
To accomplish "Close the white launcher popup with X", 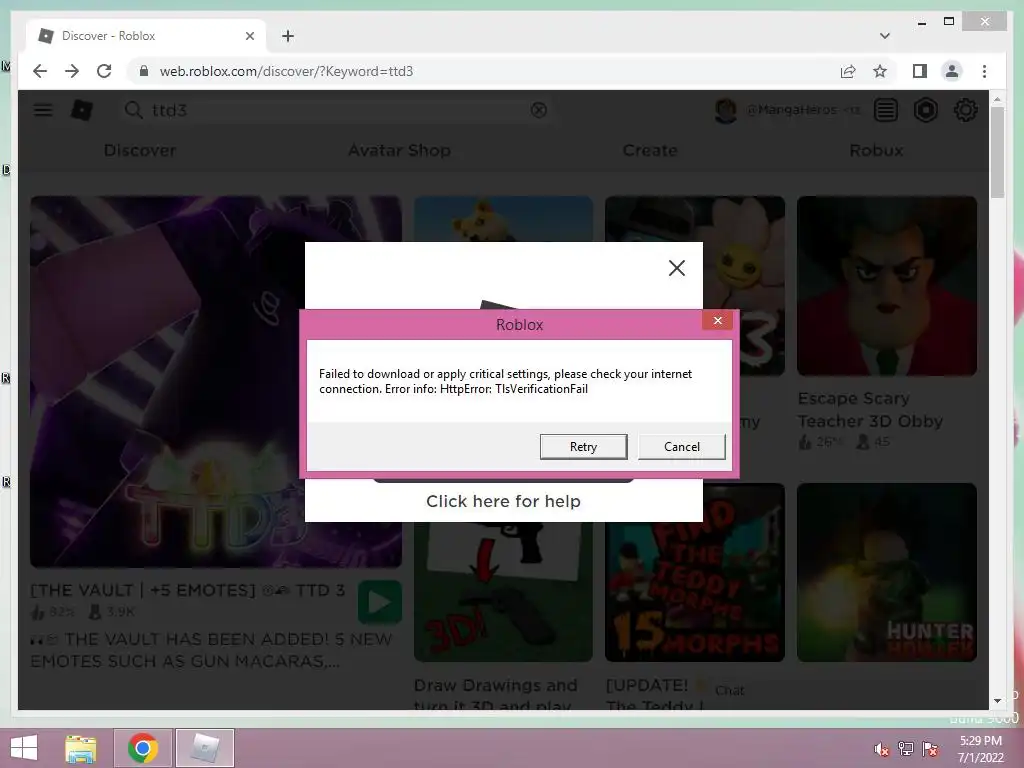I will pyautogui.click(x=677, y=268).
